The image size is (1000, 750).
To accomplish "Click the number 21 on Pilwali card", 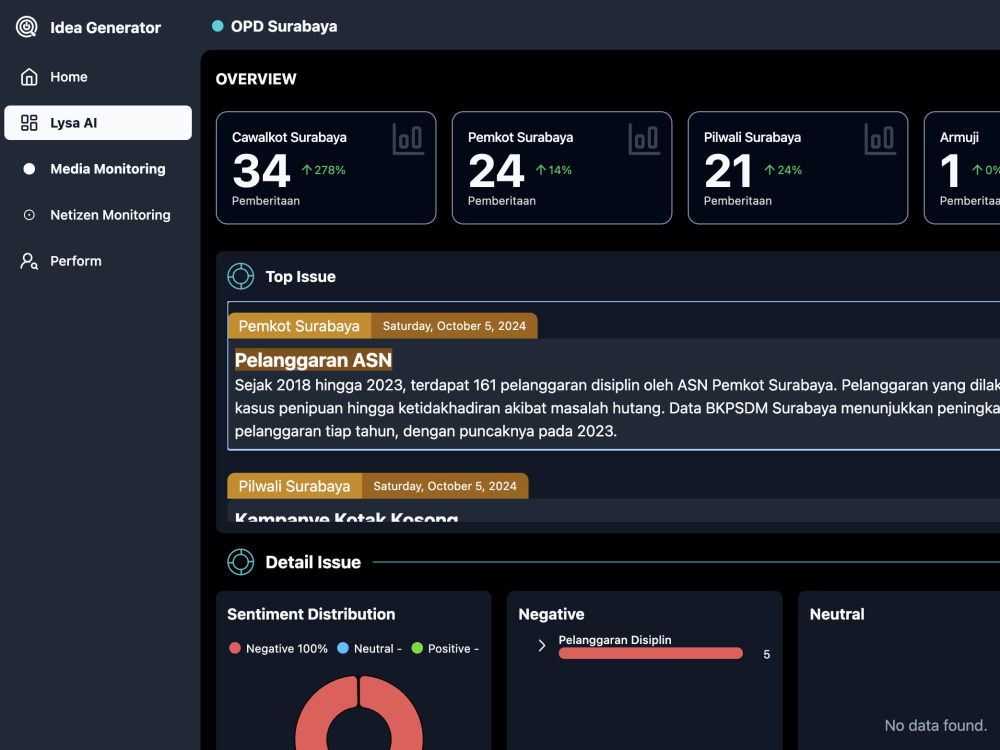I will [x=728, y=171].
